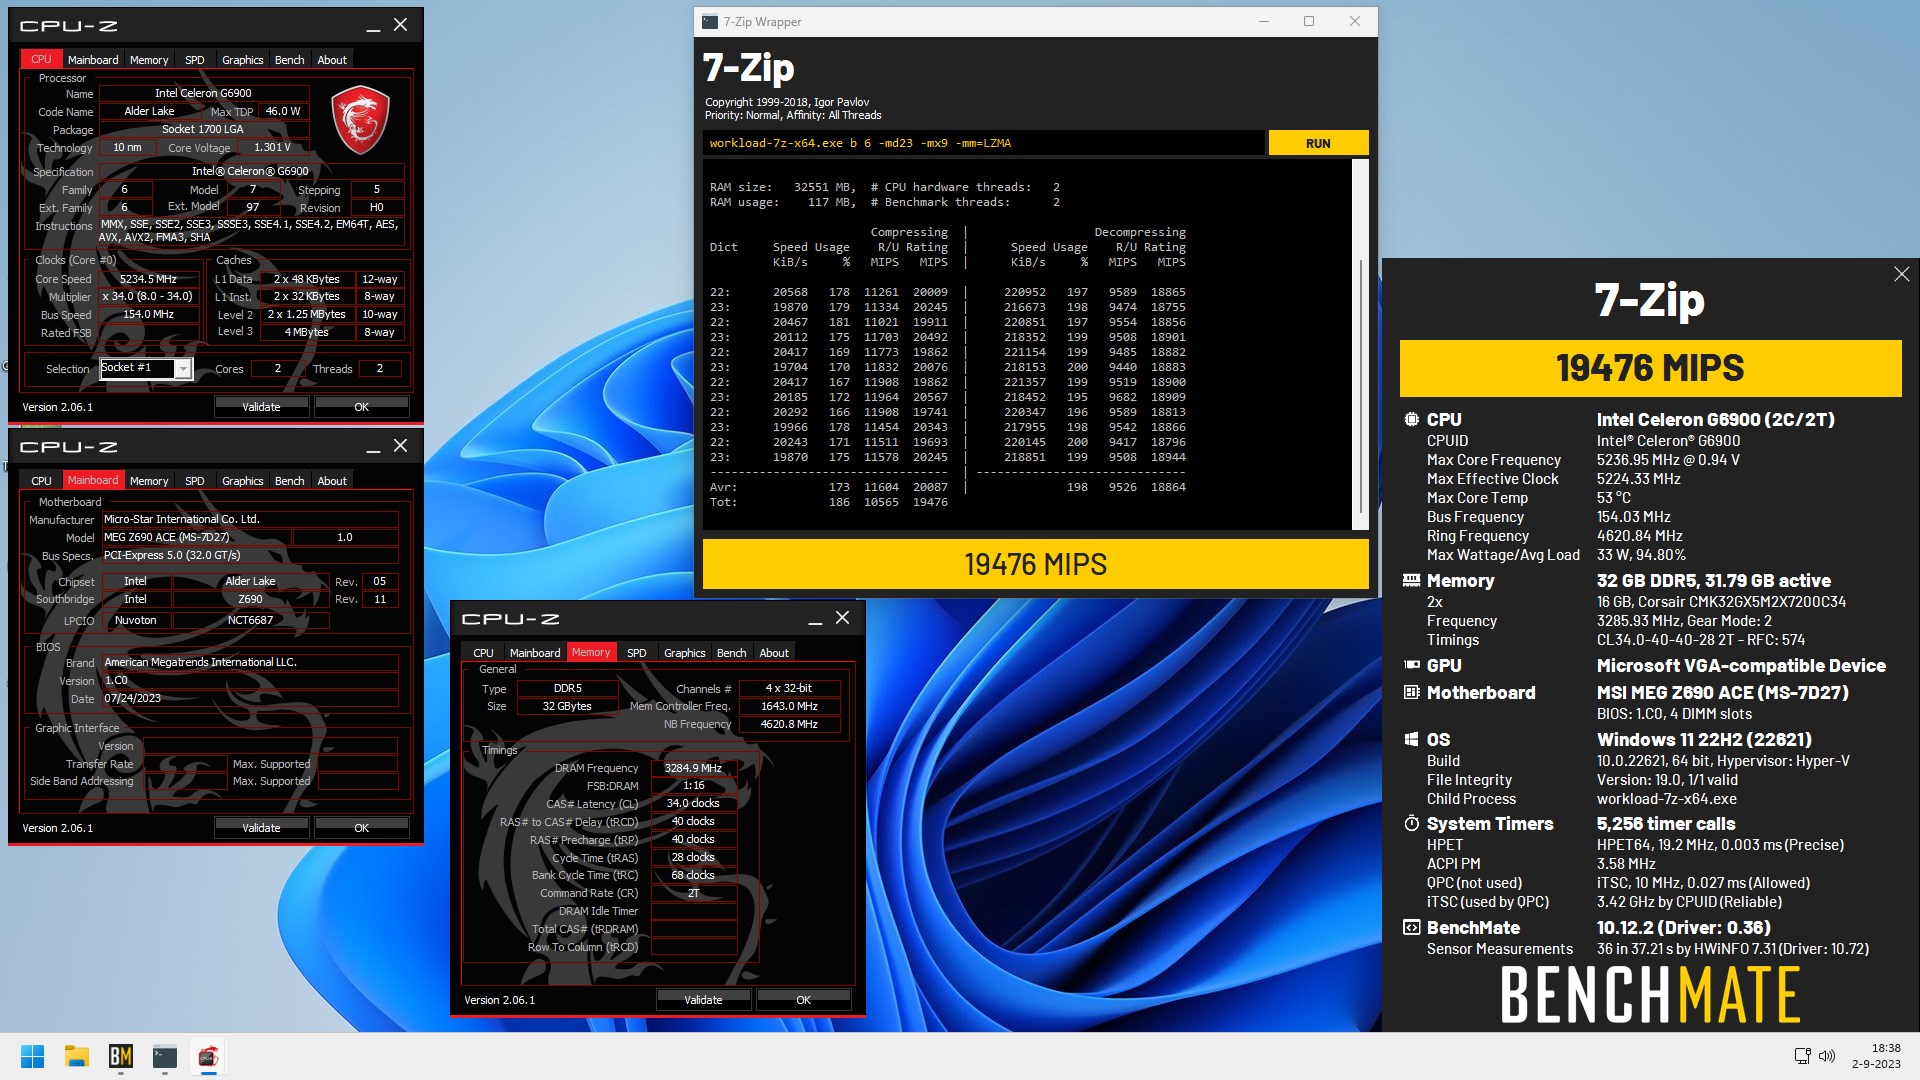The width and height of the screenshot is (1920, 1080).
Task: Click the BenchMate section icon
Action: [x=1411, y=928]
